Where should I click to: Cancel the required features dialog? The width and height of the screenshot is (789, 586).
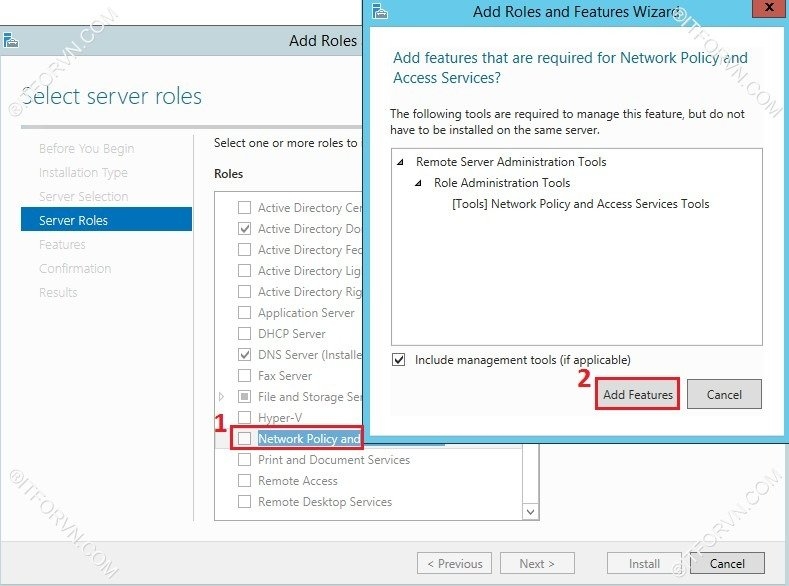724,394
